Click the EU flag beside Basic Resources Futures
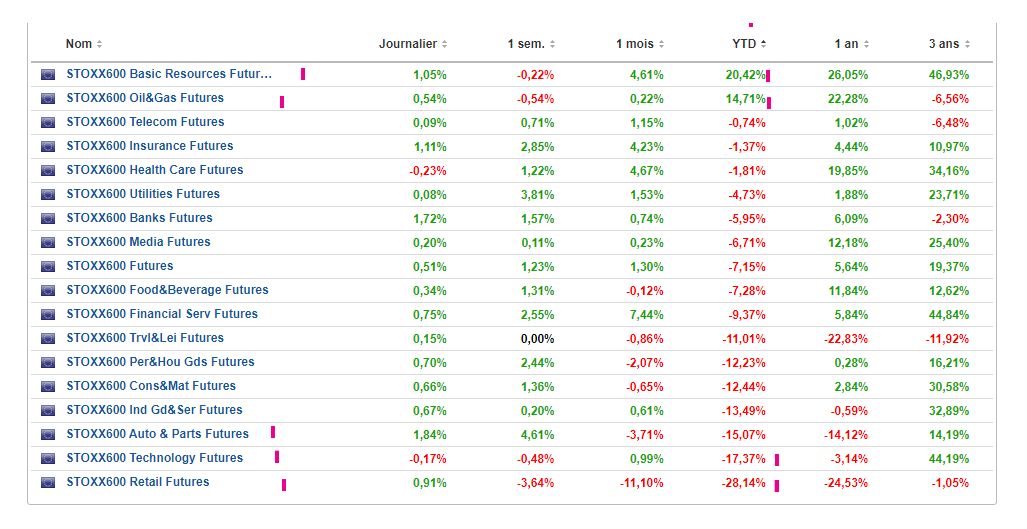 pyautogui.click(x=48, y=75)
